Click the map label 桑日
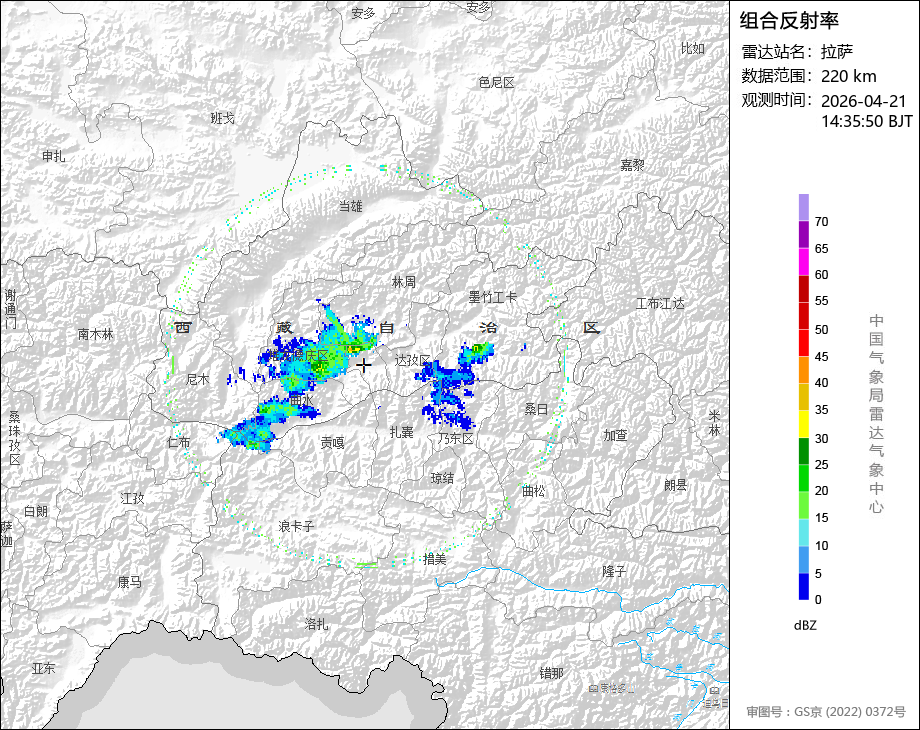The image size is (920, 730). pos(536,409)
